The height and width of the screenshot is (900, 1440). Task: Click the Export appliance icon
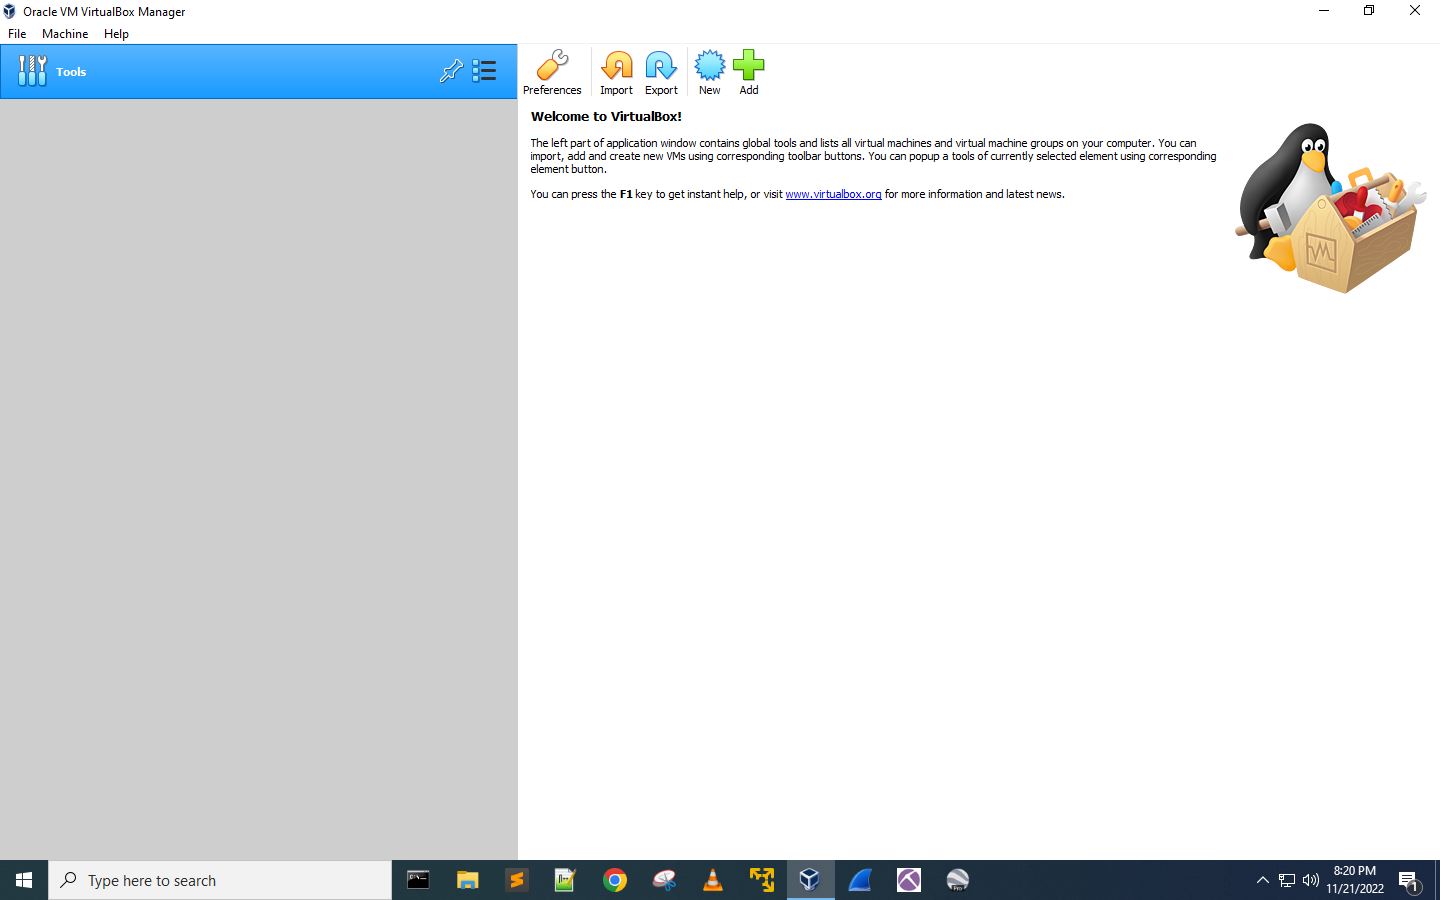[661, 72]
